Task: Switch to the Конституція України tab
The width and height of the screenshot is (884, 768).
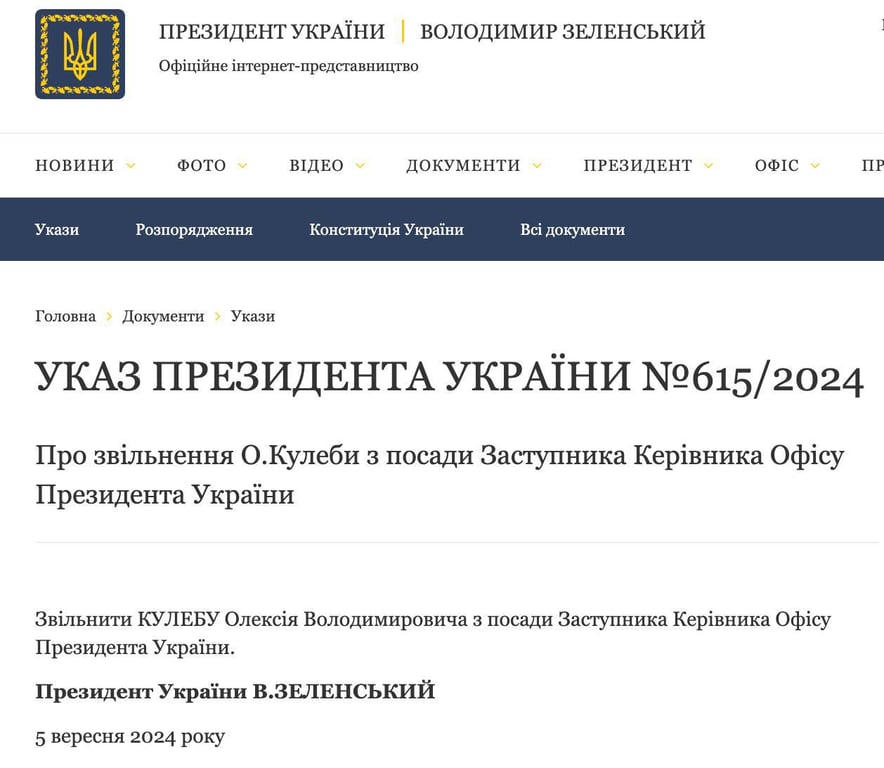Action: click(x=385, y=229)
